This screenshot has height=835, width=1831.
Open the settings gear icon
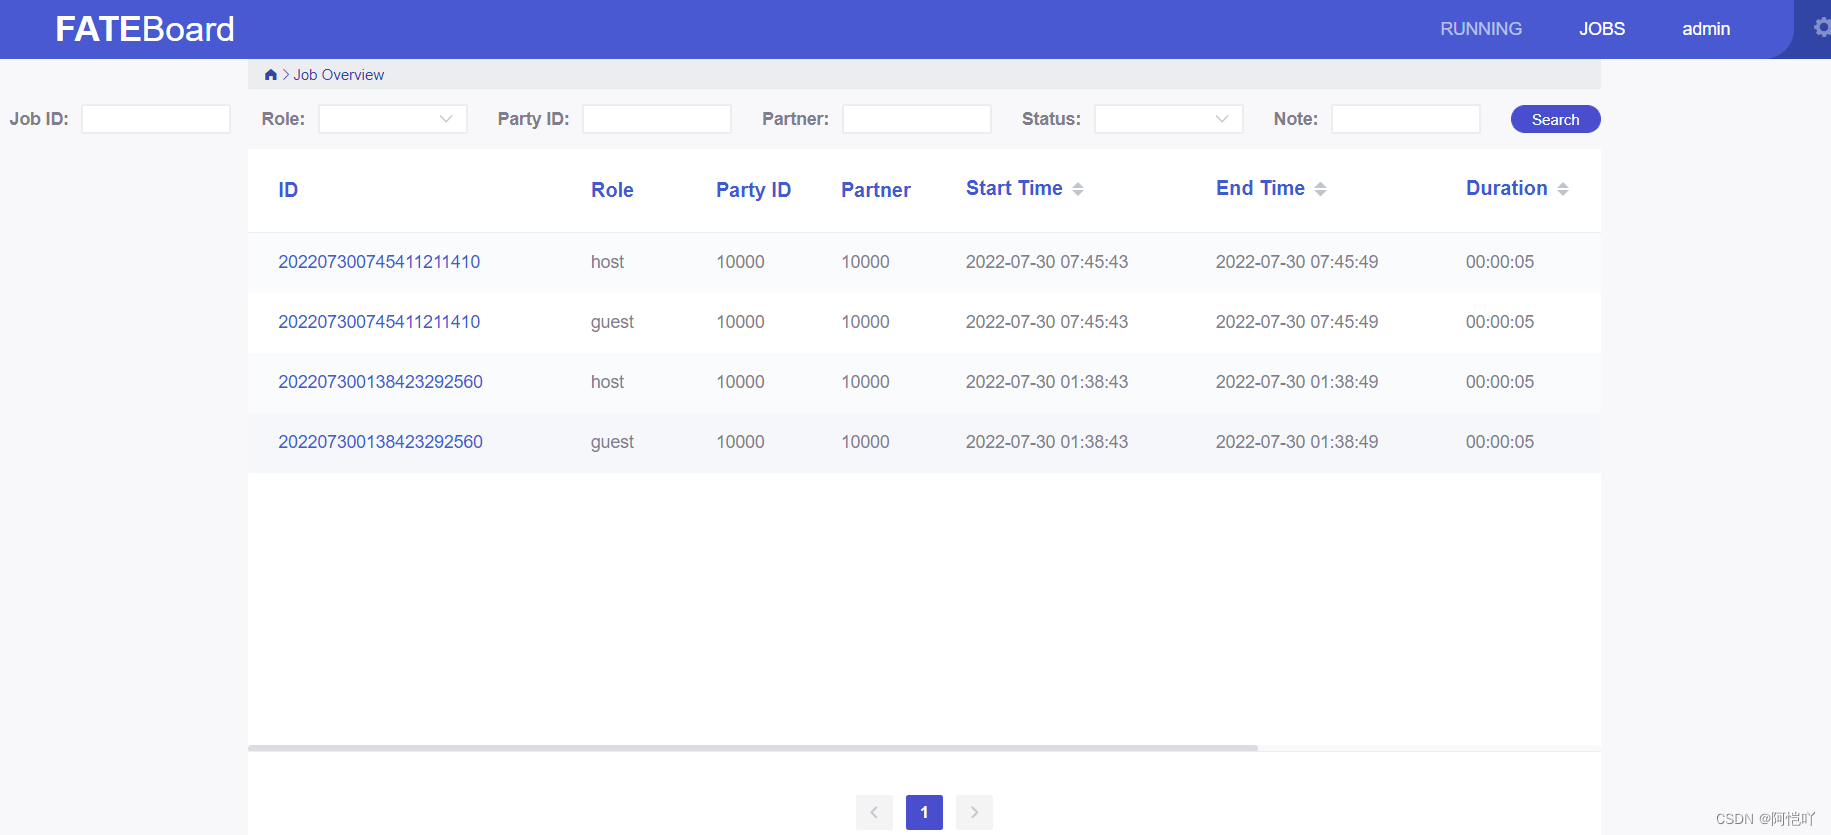pos(1823,28)
